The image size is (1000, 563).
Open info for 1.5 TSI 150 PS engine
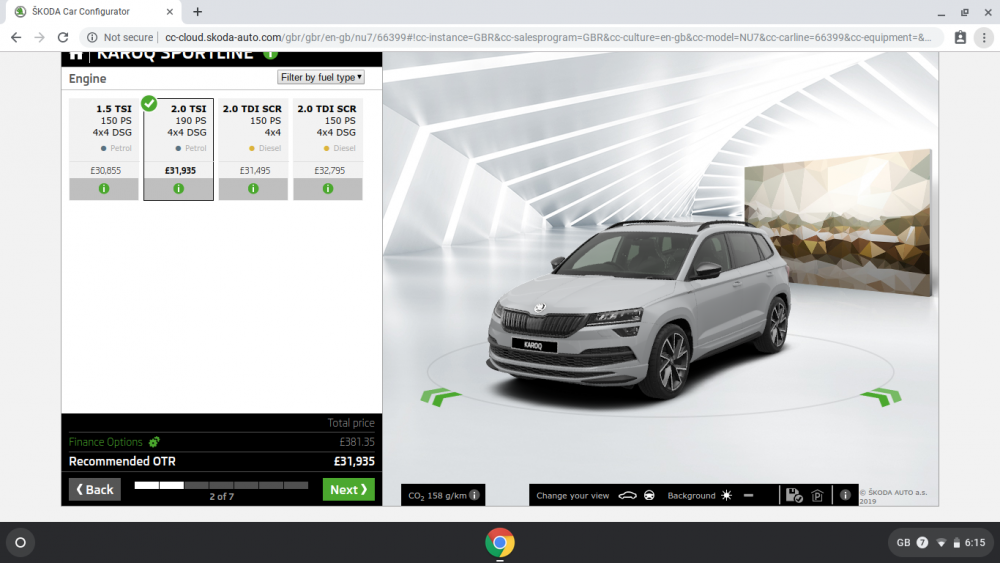tap(104, 189)
